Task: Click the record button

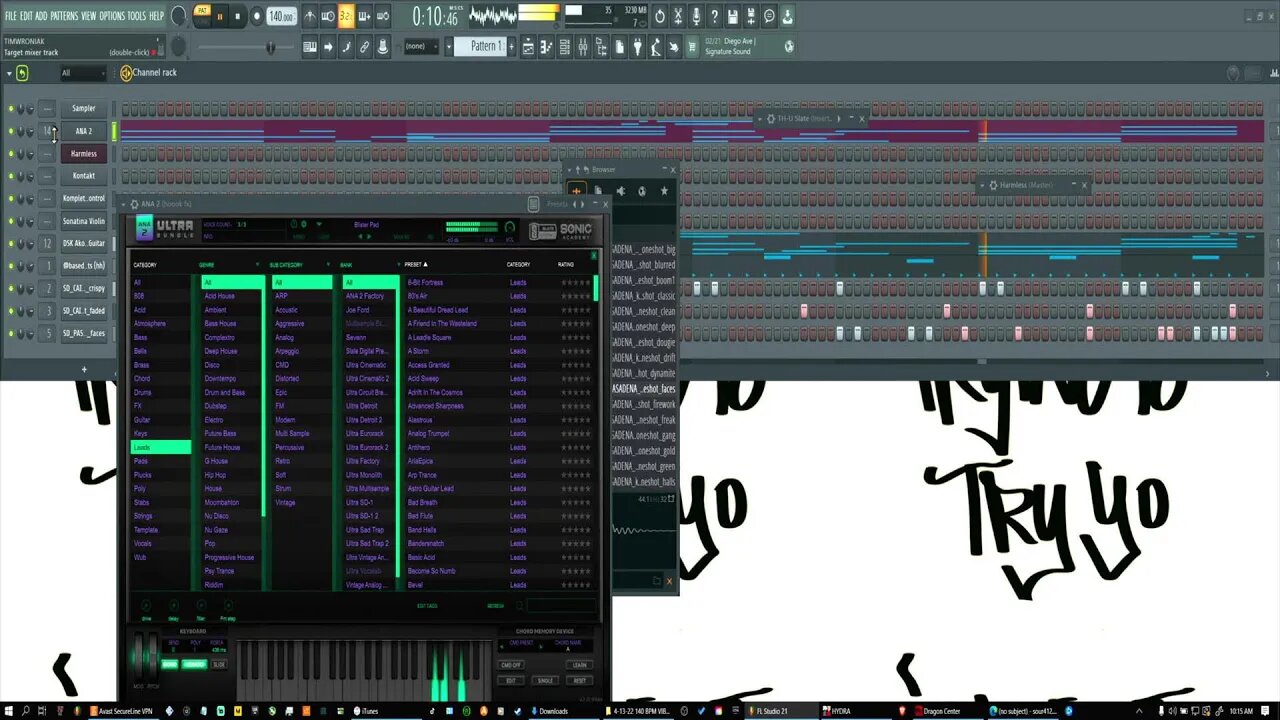Action: click(256, 16)
